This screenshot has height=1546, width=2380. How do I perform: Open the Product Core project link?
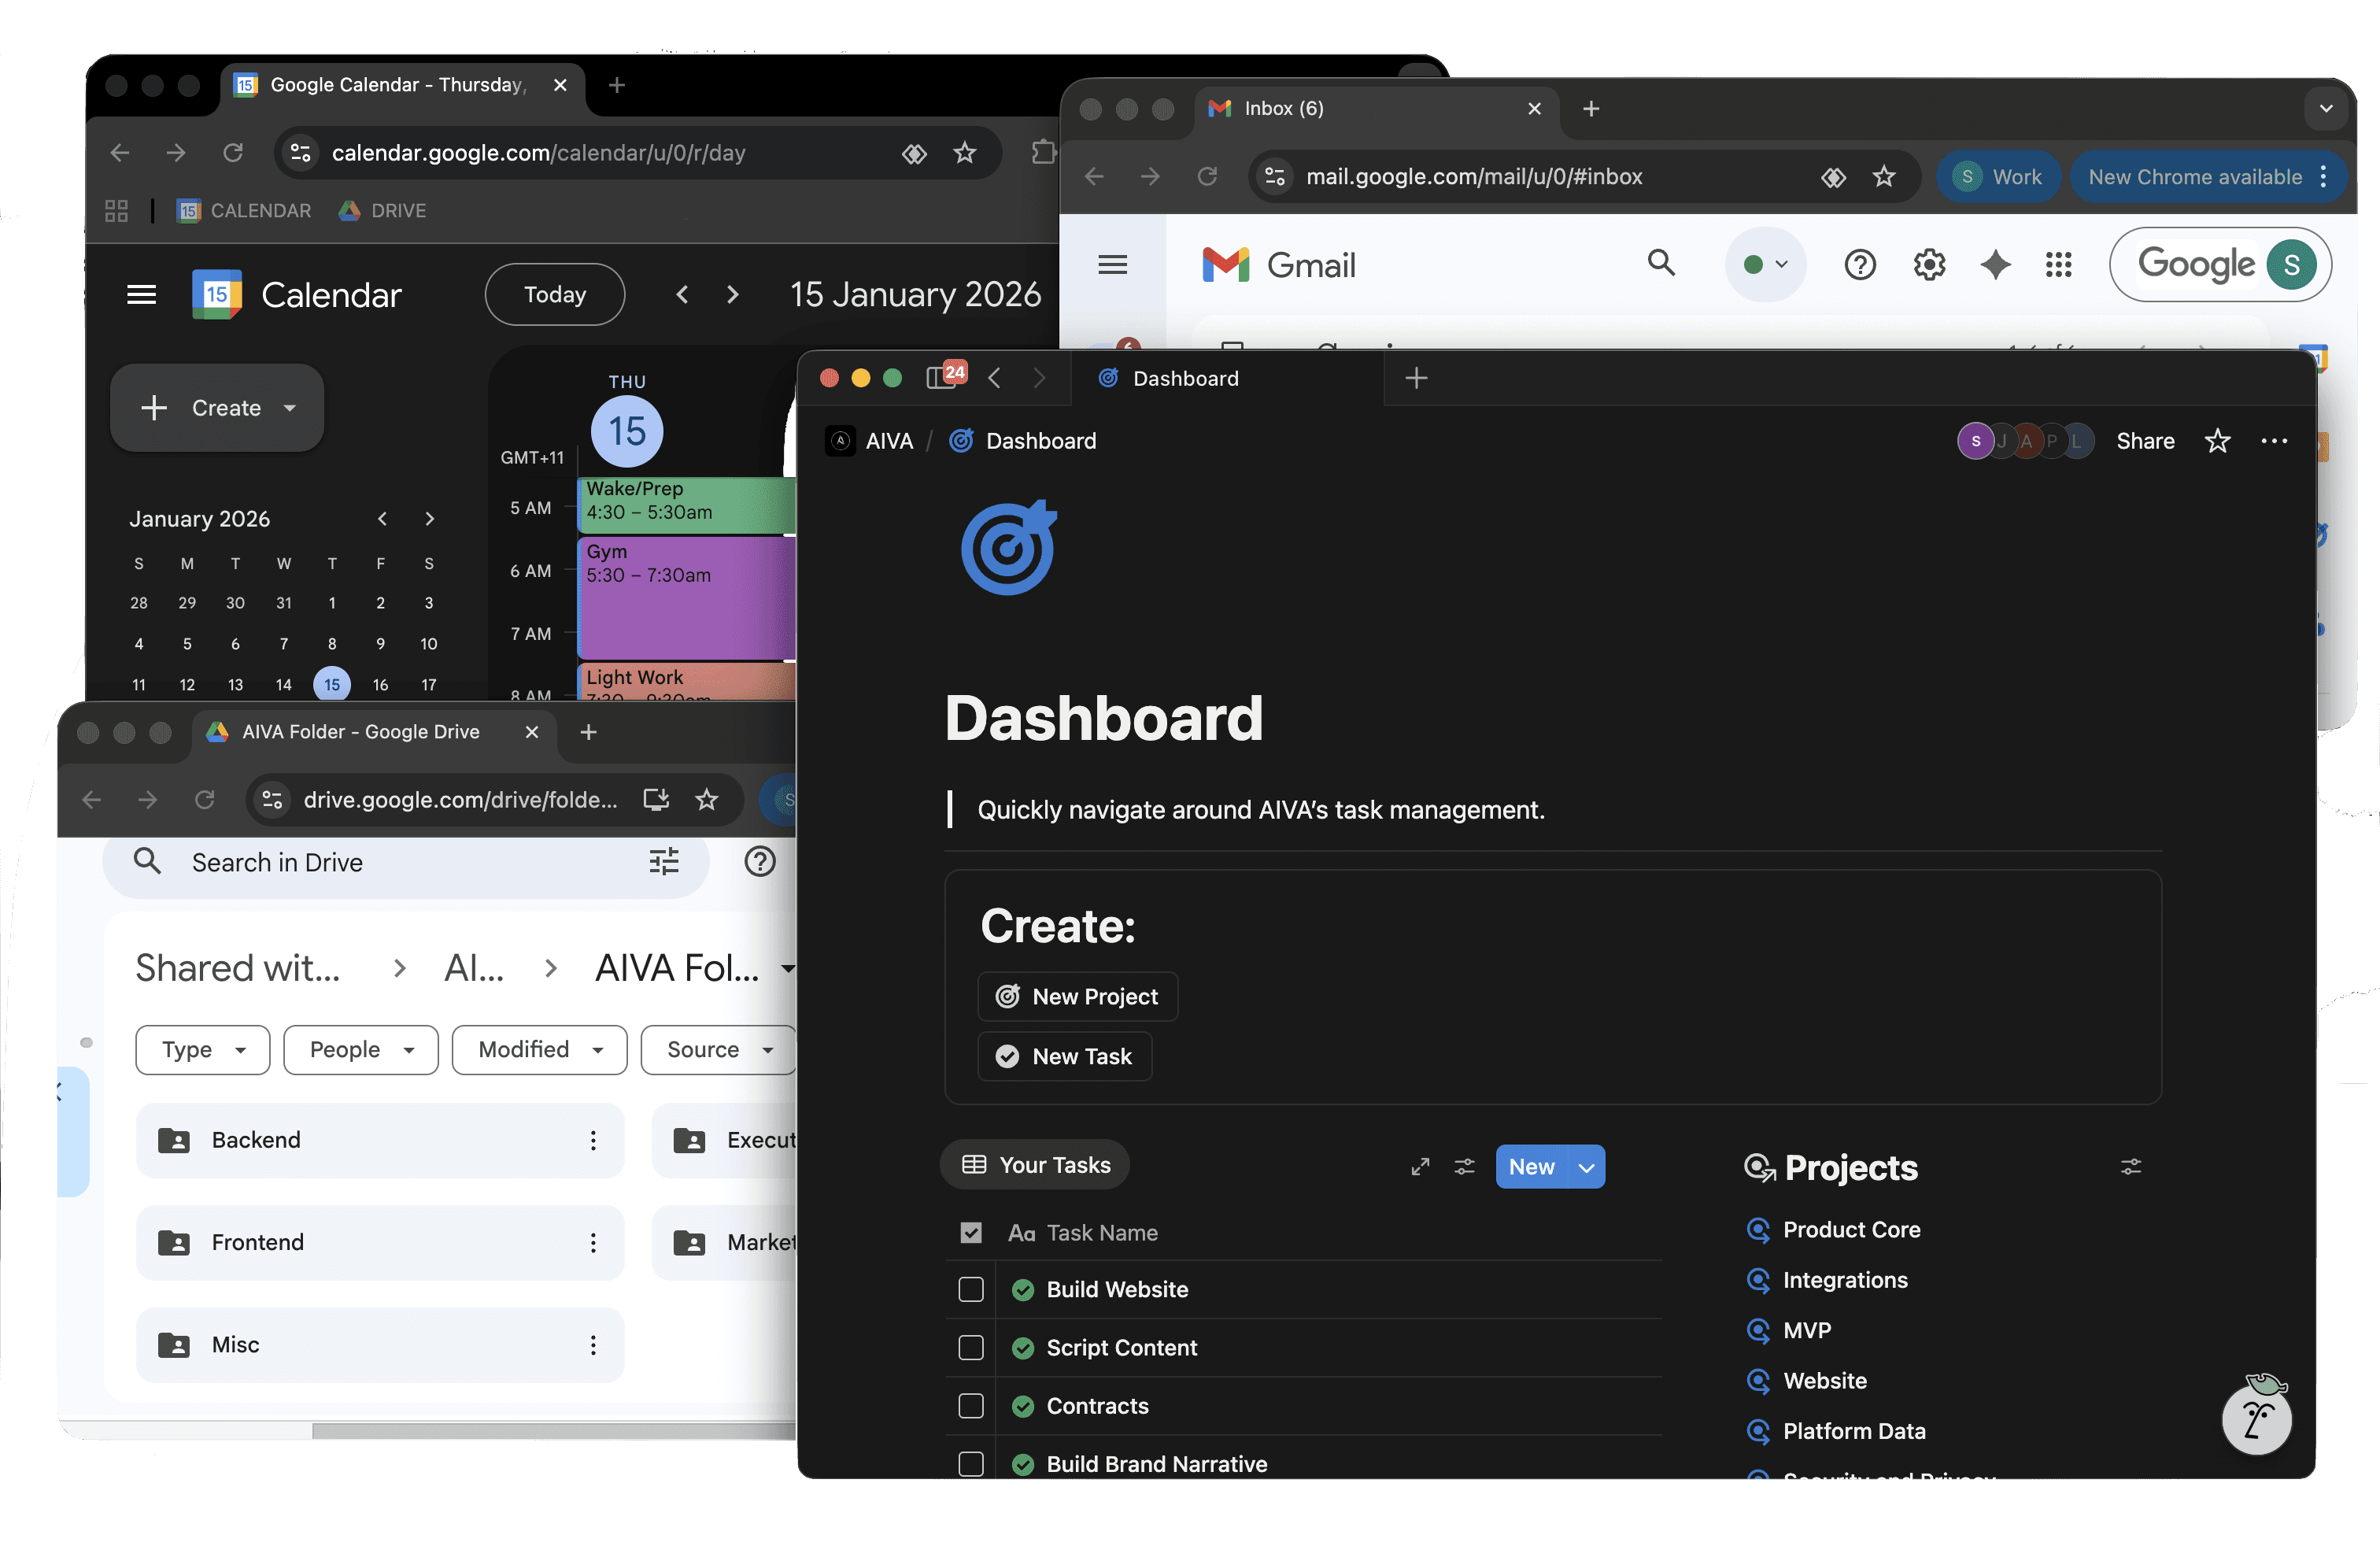1850,1229
